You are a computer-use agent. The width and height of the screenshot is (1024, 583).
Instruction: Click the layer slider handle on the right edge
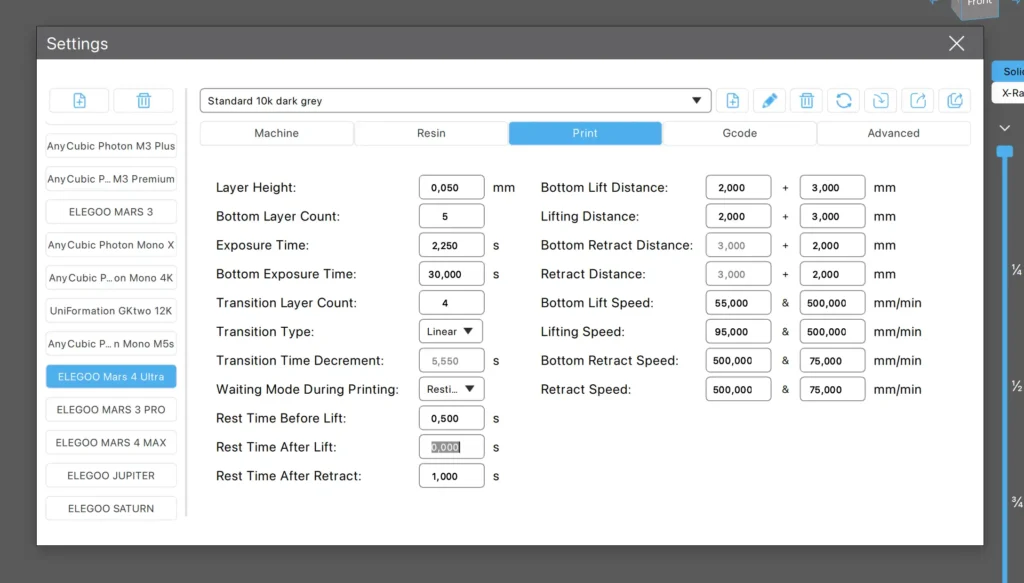point(1005,152)
